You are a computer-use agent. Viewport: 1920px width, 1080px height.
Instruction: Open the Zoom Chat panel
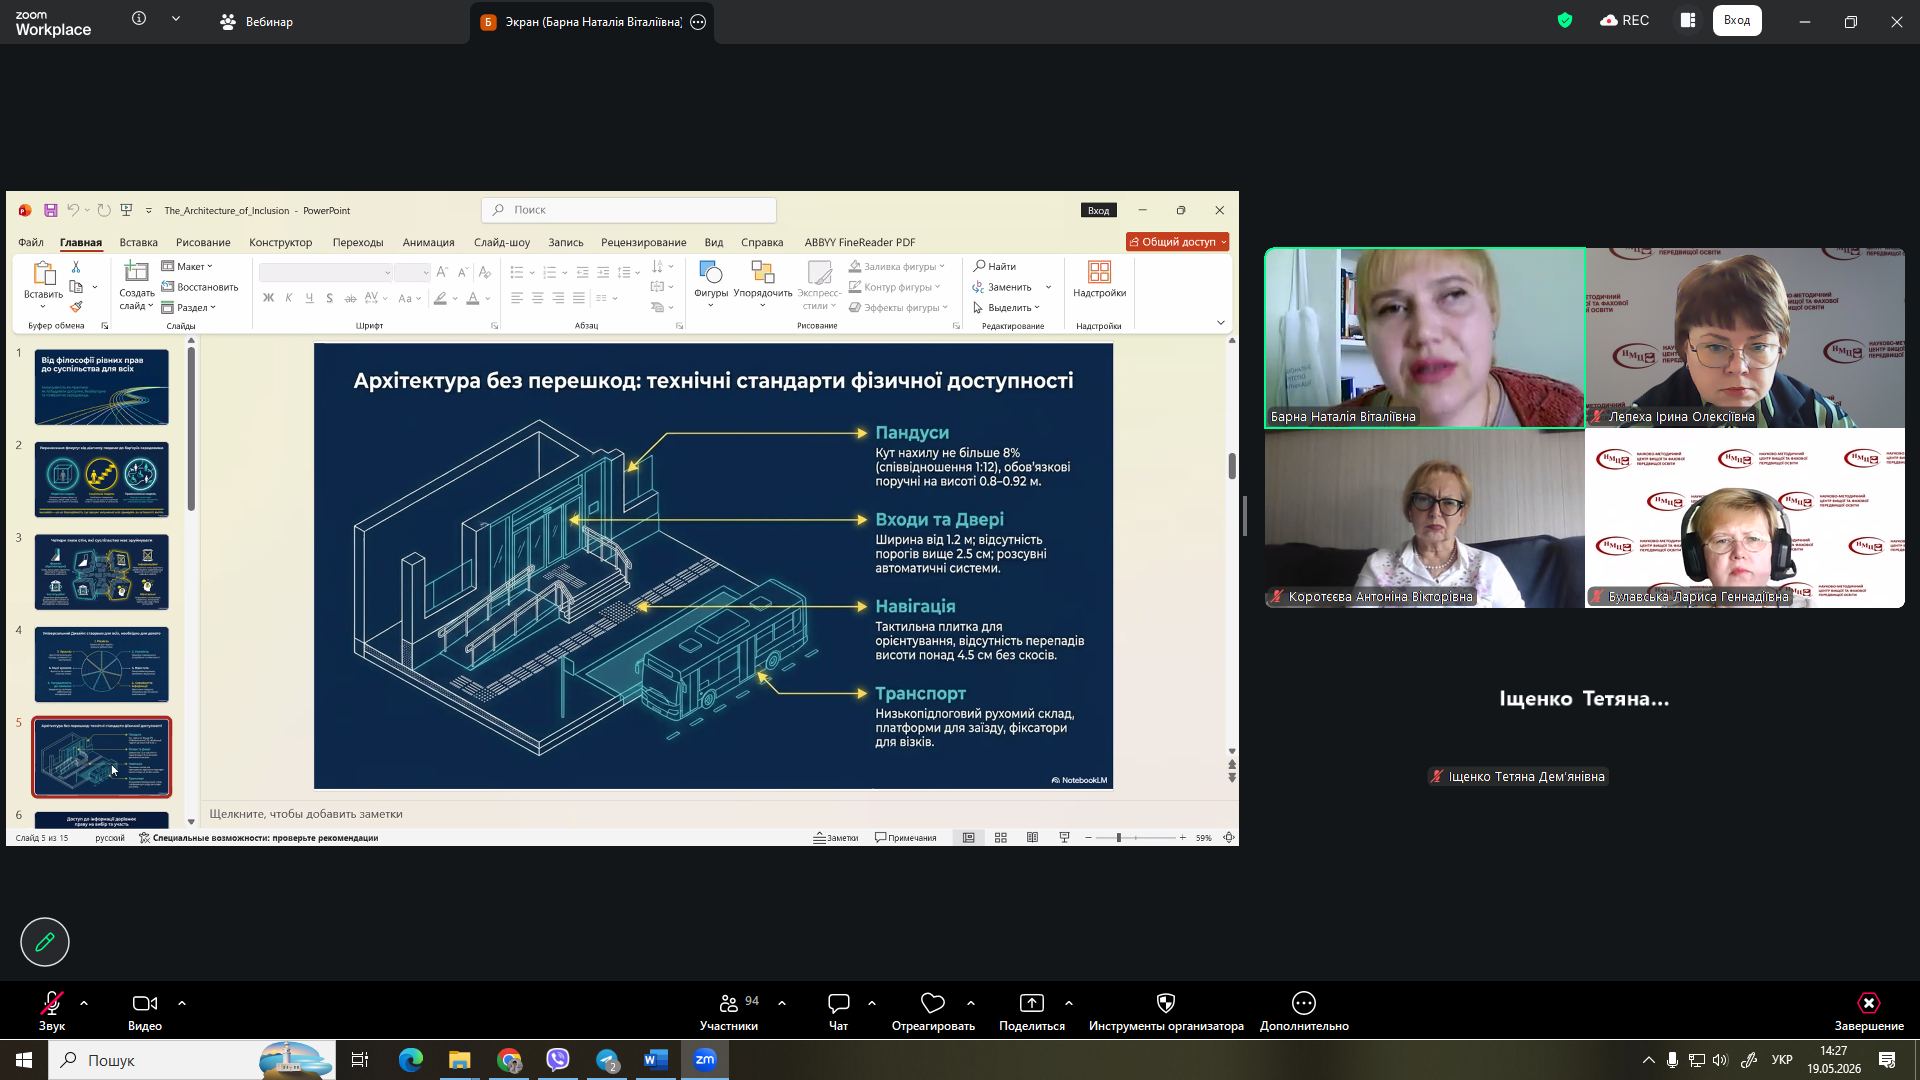(x=838, y=1012)
